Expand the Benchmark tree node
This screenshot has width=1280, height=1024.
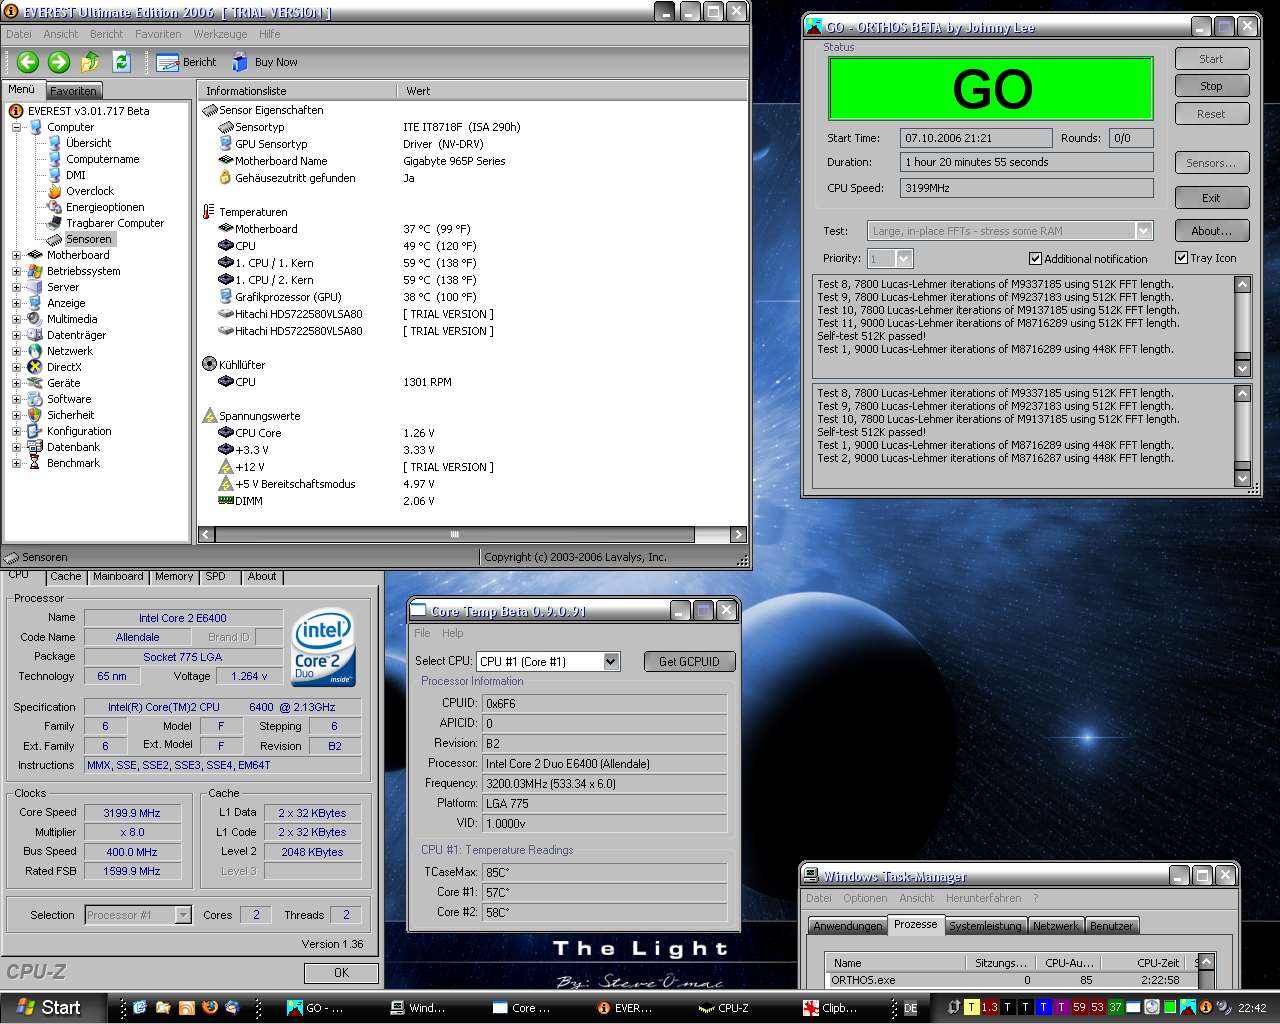tap(16, 463)
